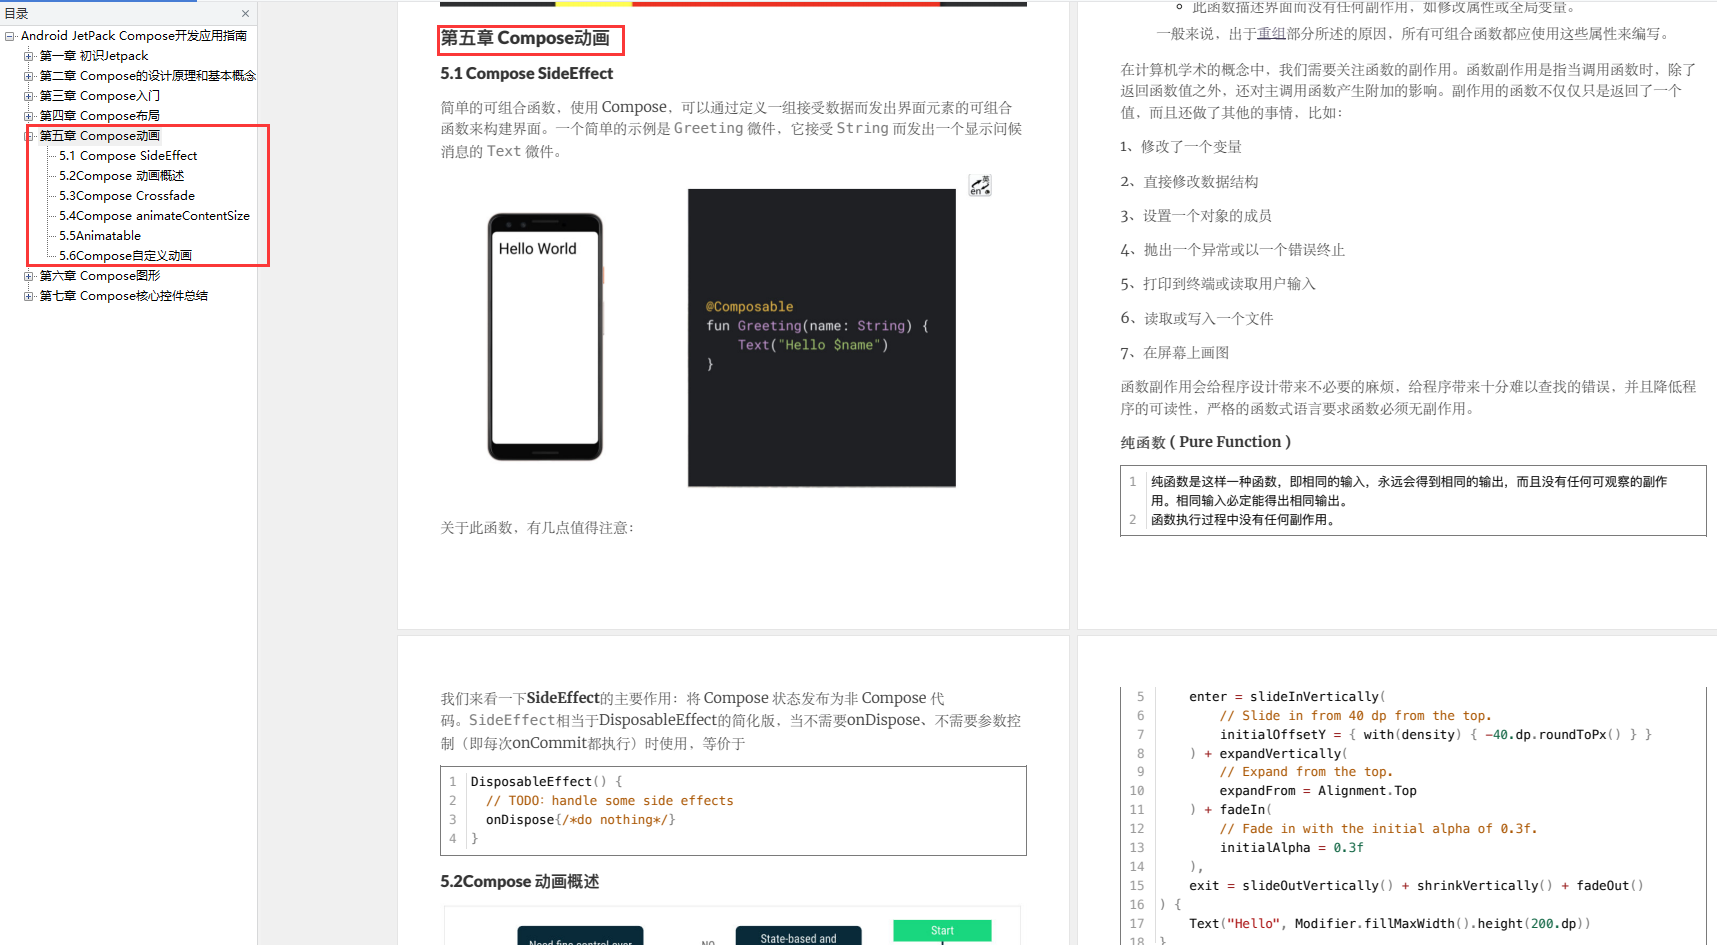Select 5.5 Animatable entry
This screenshot has height=945, width=1717.
tap(97, 235)
